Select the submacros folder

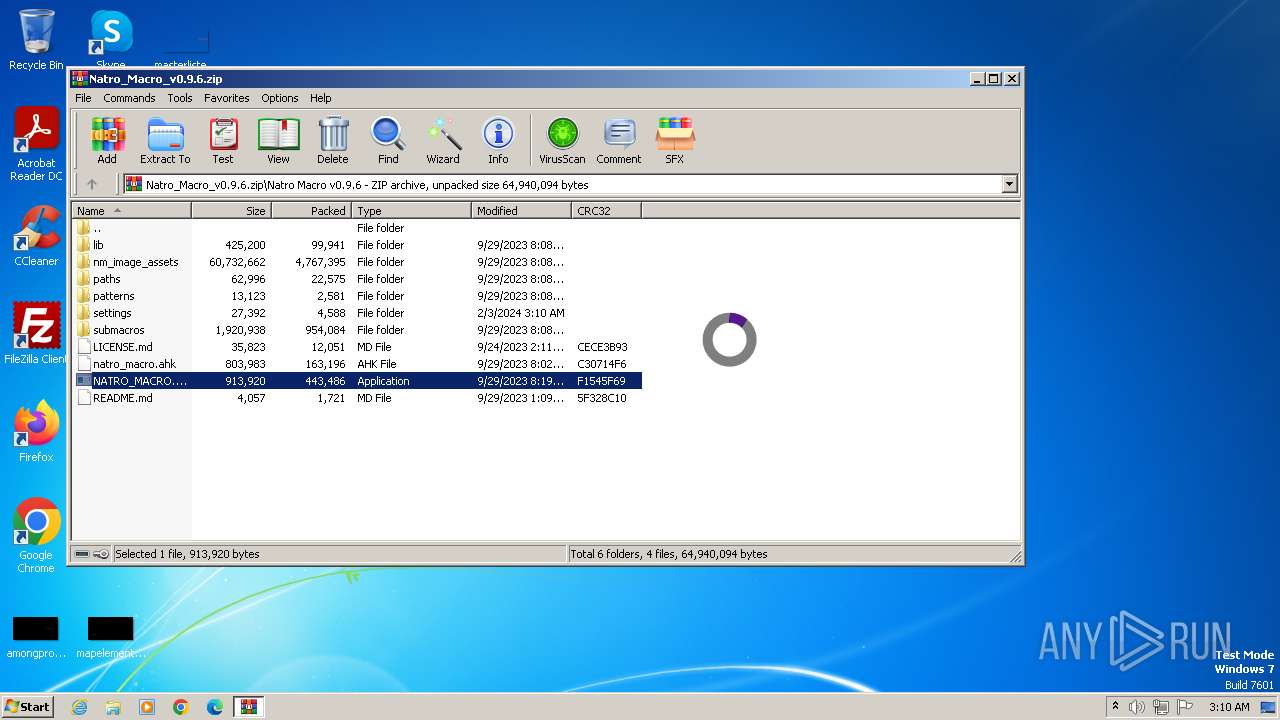[357, 330]
